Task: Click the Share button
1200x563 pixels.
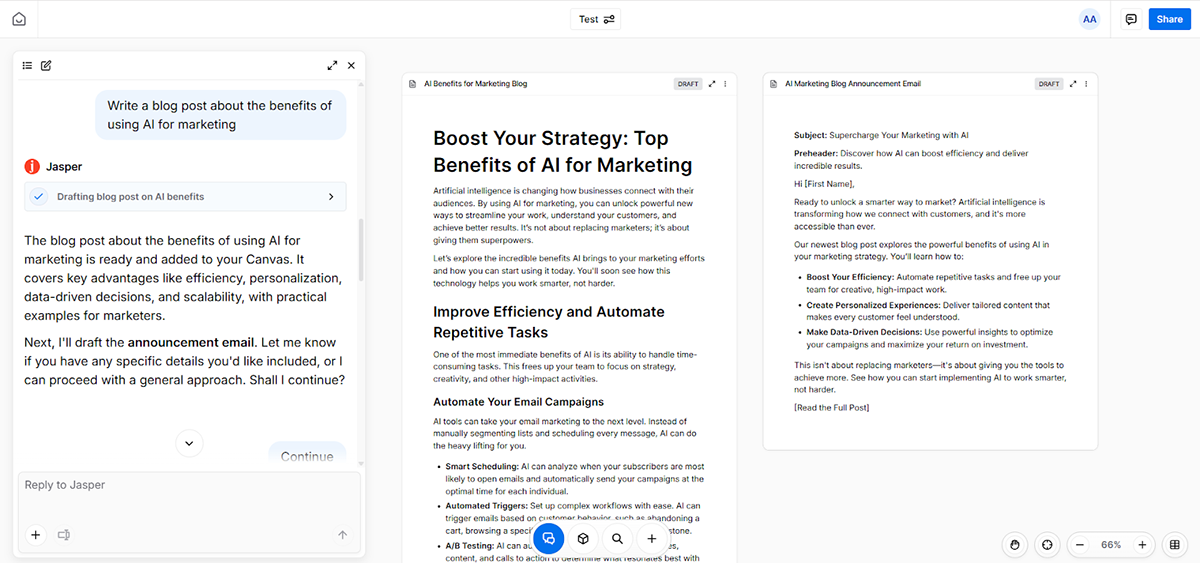Action: click(x=1169, y=19)
